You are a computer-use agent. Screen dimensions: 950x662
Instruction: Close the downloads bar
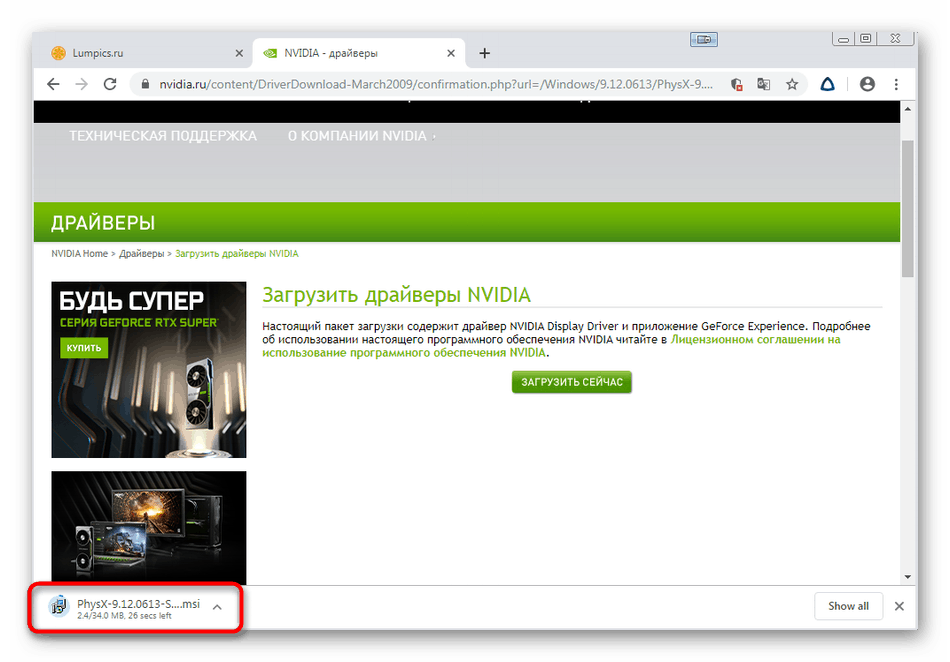pos(899,606)
